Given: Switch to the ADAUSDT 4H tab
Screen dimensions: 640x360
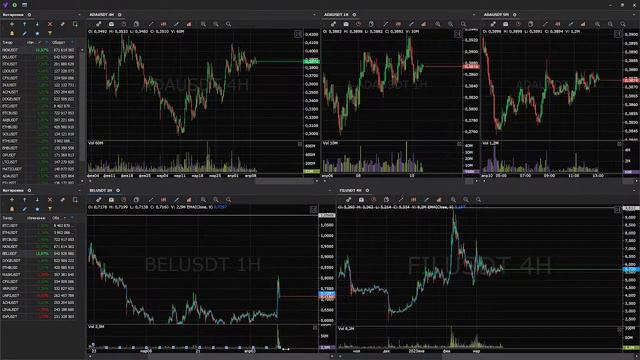Looking at the screenshot, I should coord(102,15).
